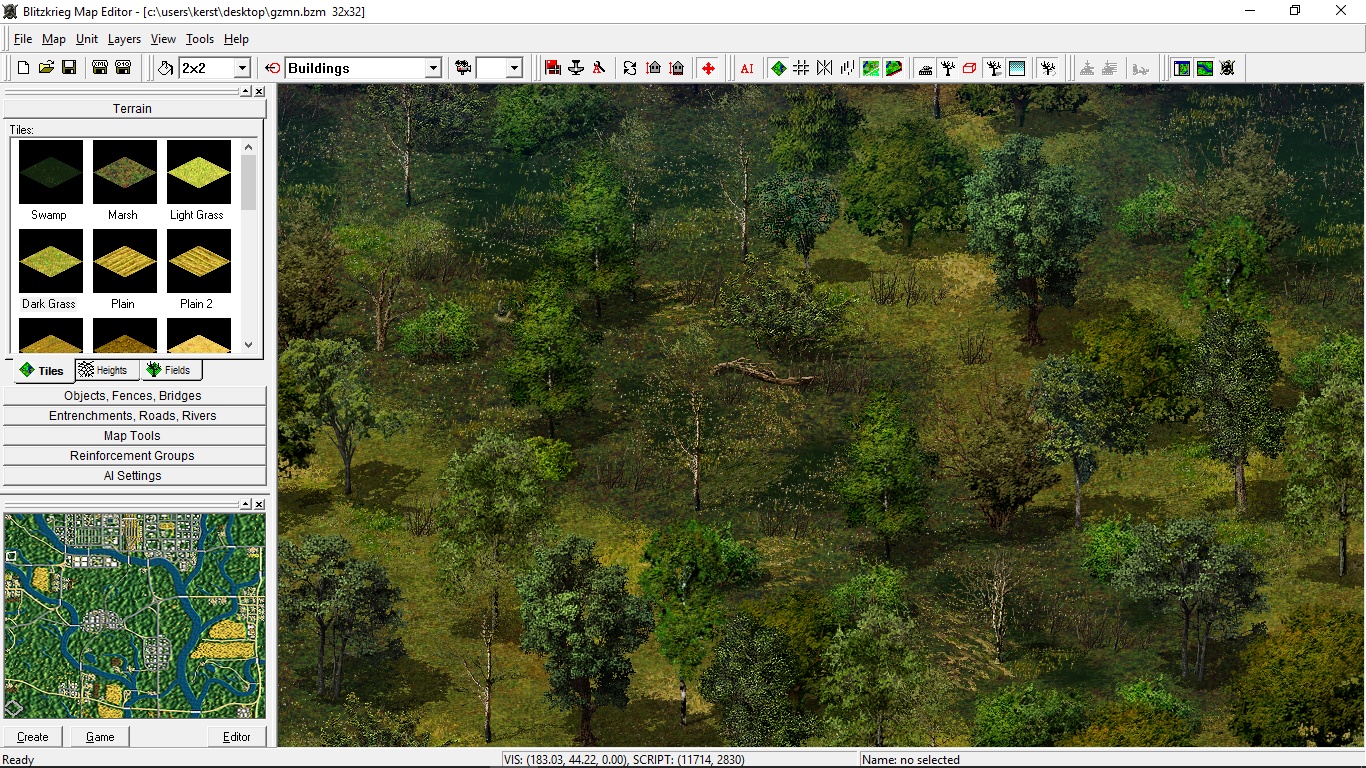Open the File menu
This screenshot has width=1366, height=768.
[23, 39]
